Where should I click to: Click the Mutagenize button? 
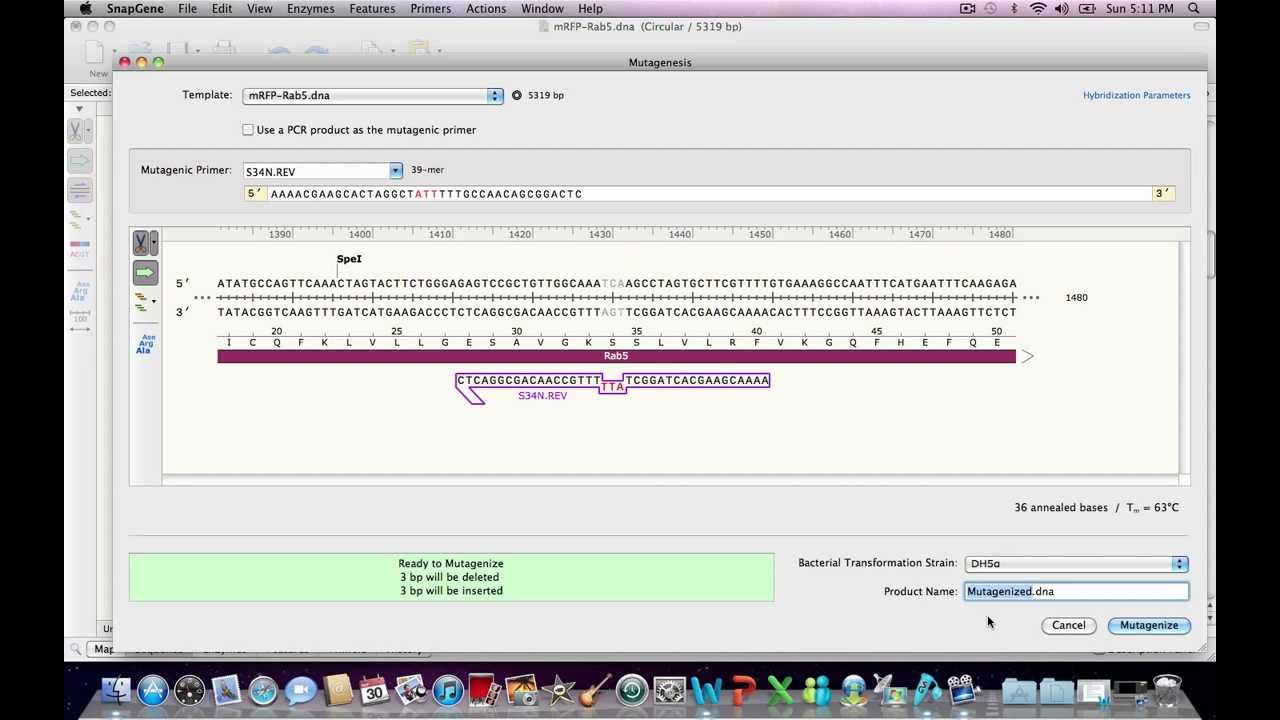point(1149,625)
